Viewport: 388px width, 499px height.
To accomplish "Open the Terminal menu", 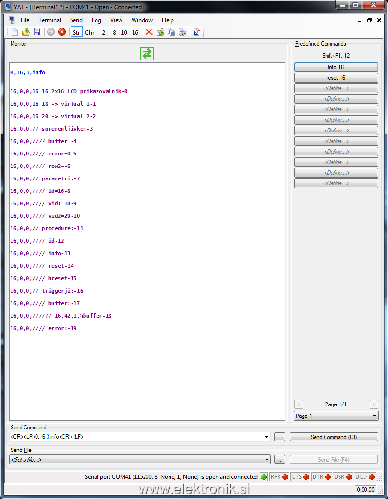I will (50, 20).
